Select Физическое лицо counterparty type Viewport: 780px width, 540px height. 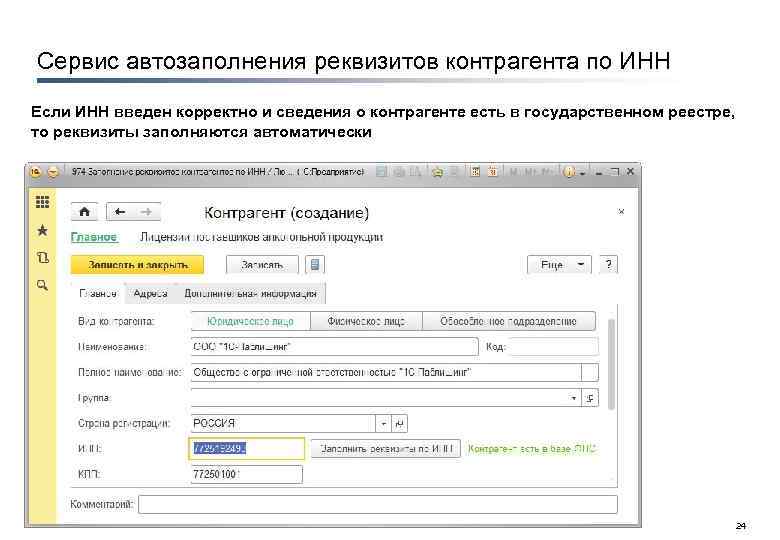tap(366, 321)
